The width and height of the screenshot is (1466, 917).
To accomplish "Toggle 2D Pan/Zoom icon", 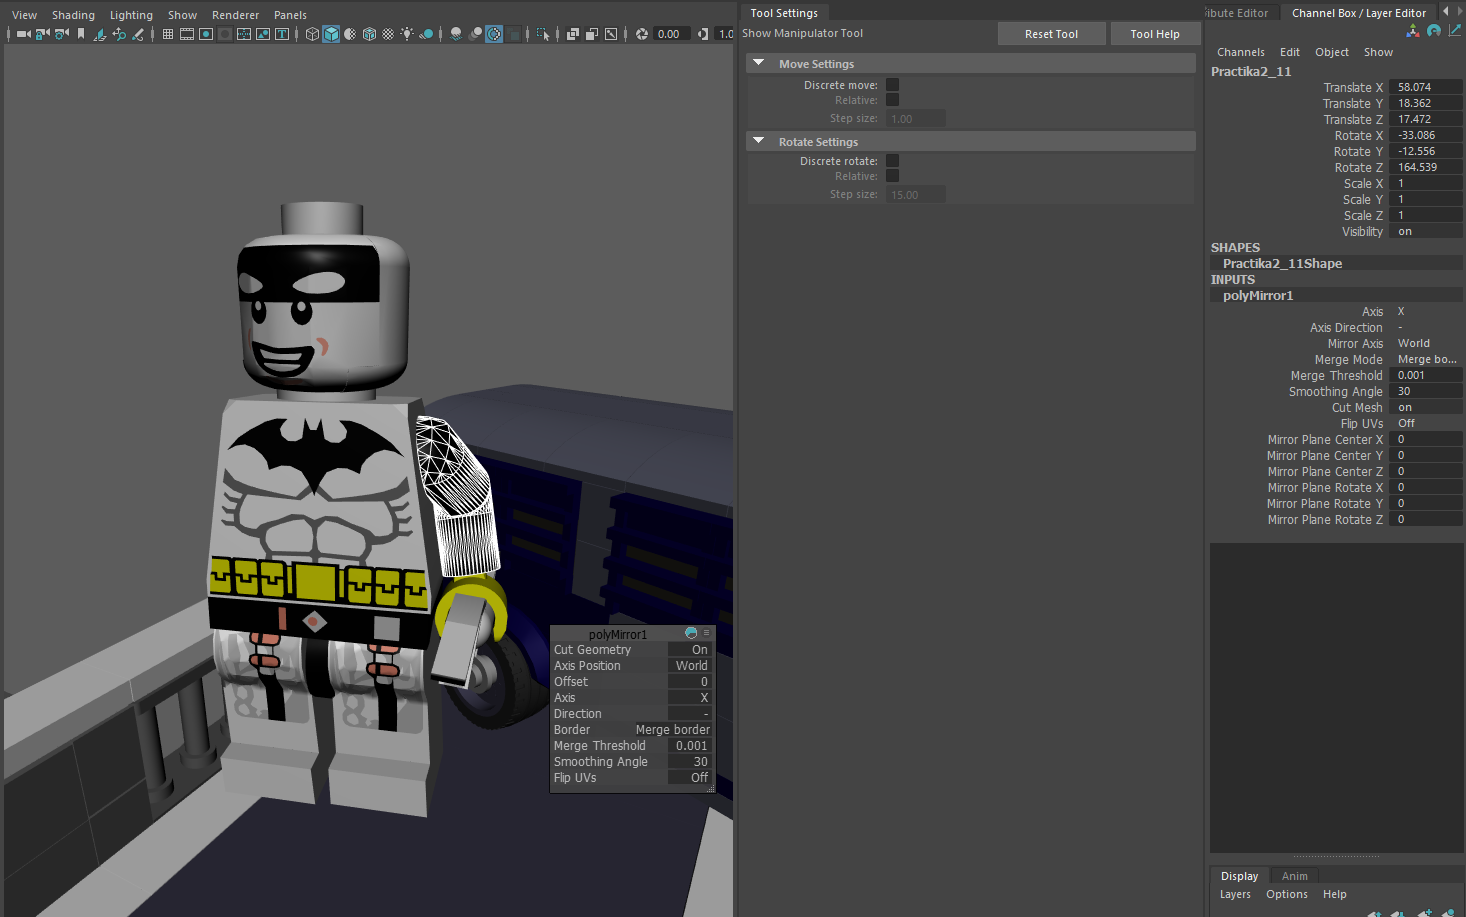I will click(x=119, y=34).
